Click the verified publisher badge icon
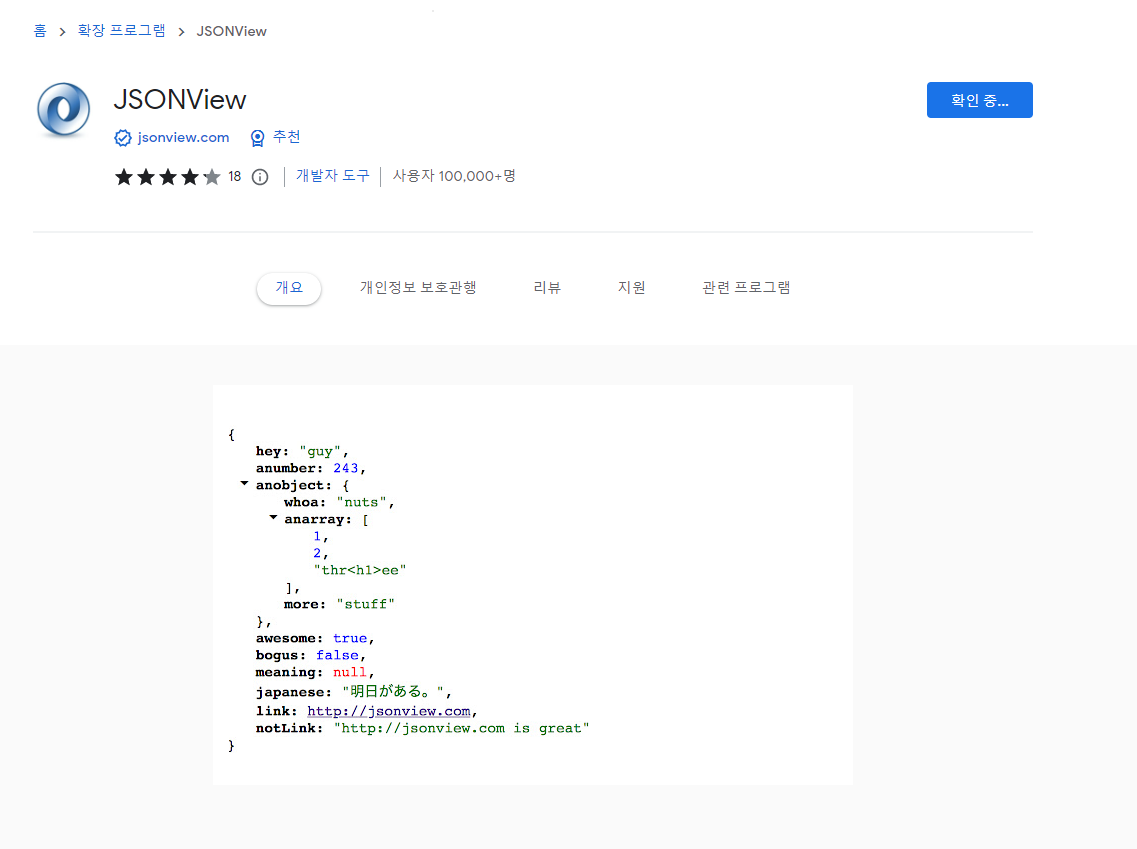The width and height of the screenshot is (1137, 849). tap(123, 138)
